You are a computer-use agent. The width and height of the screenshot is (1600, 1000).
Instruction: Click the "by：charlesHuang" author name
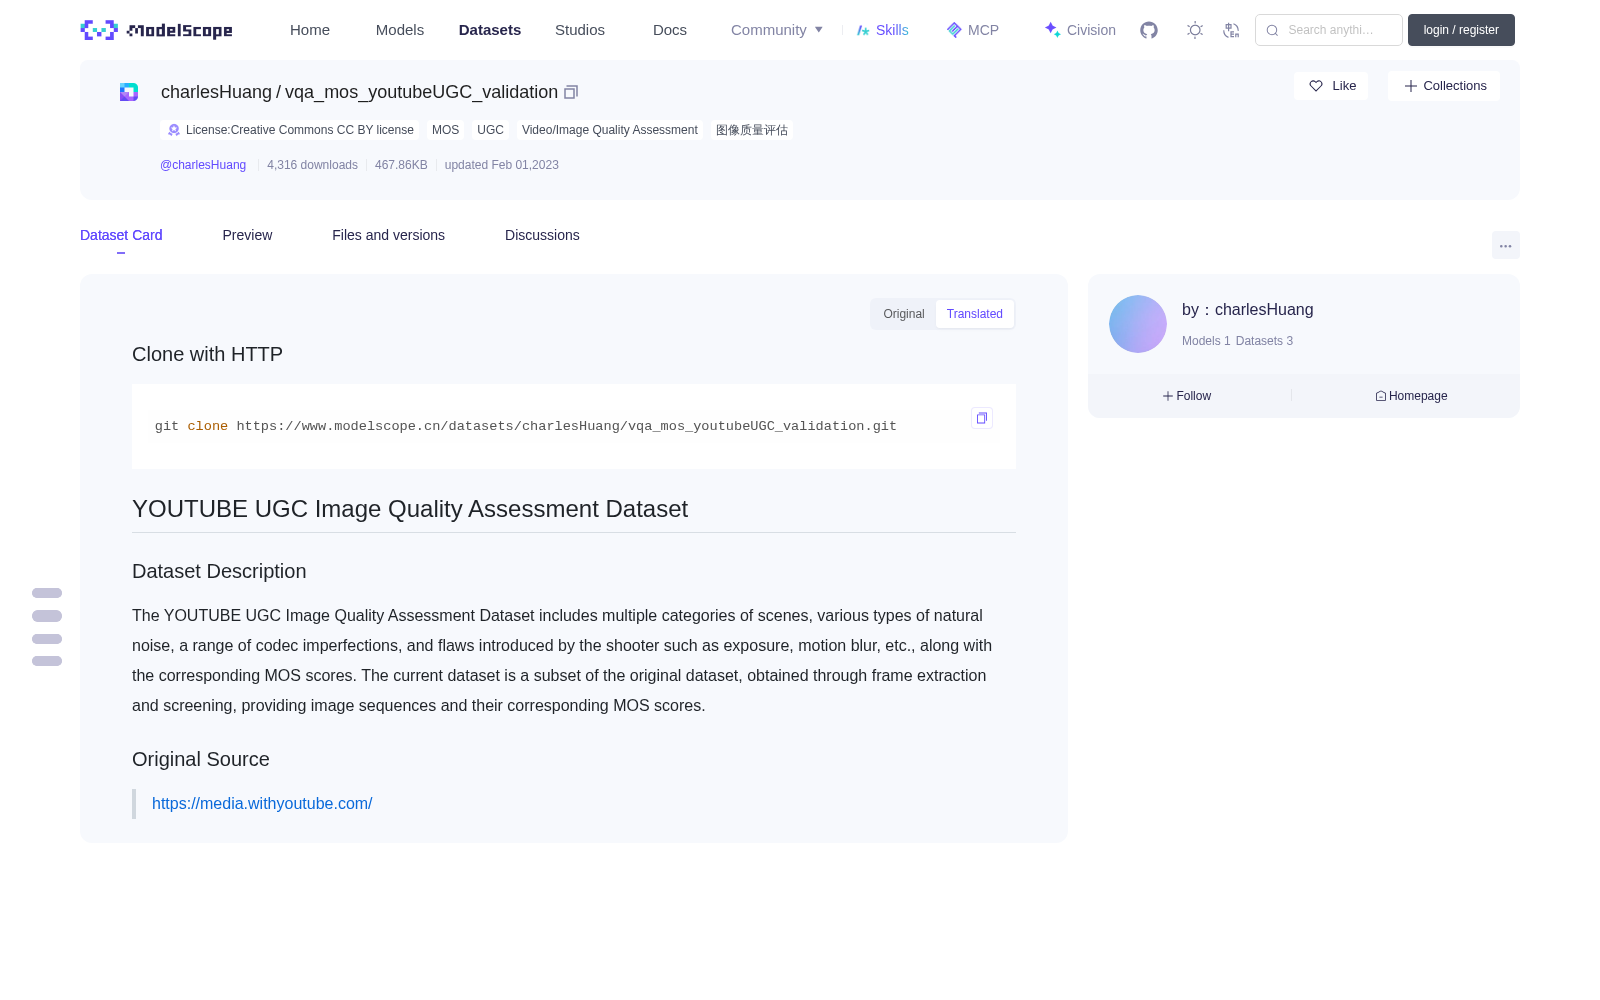(x=1248, y=310)
